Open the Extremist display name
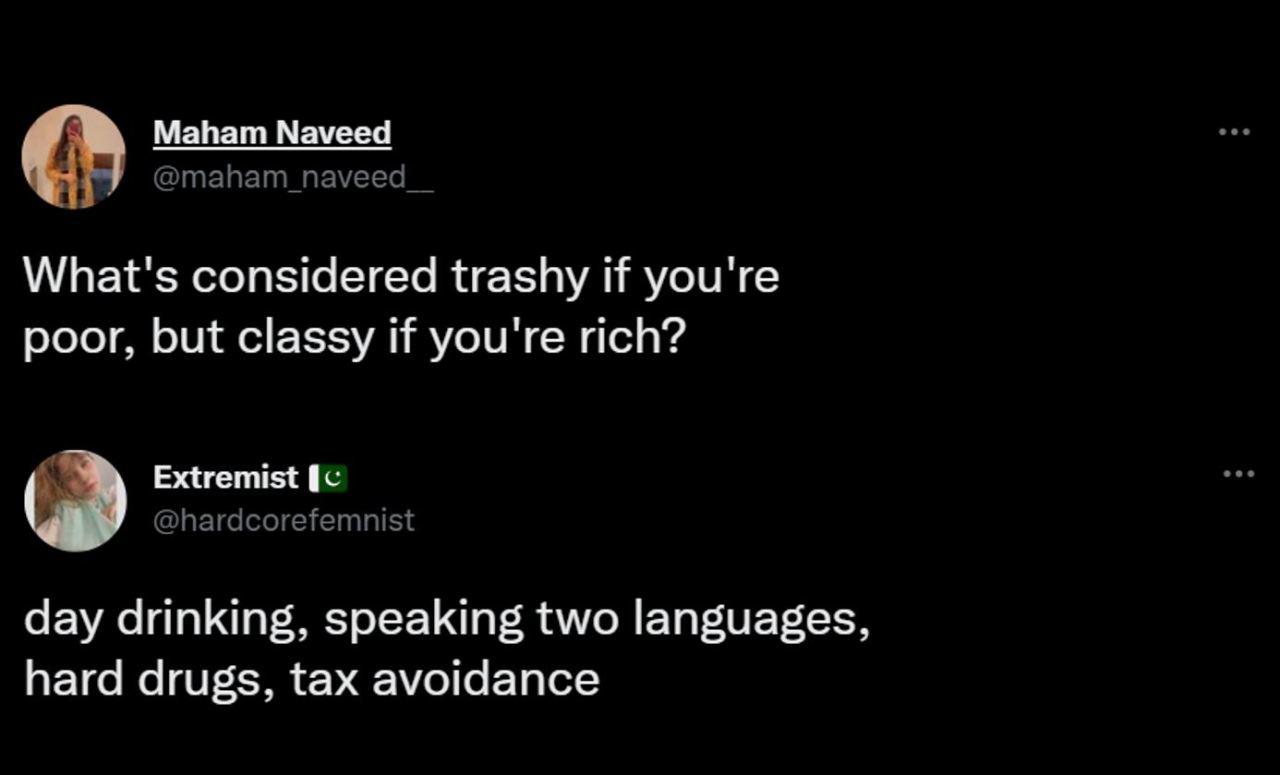This screenshot has width=1280, height=775. tap(226, 478)
